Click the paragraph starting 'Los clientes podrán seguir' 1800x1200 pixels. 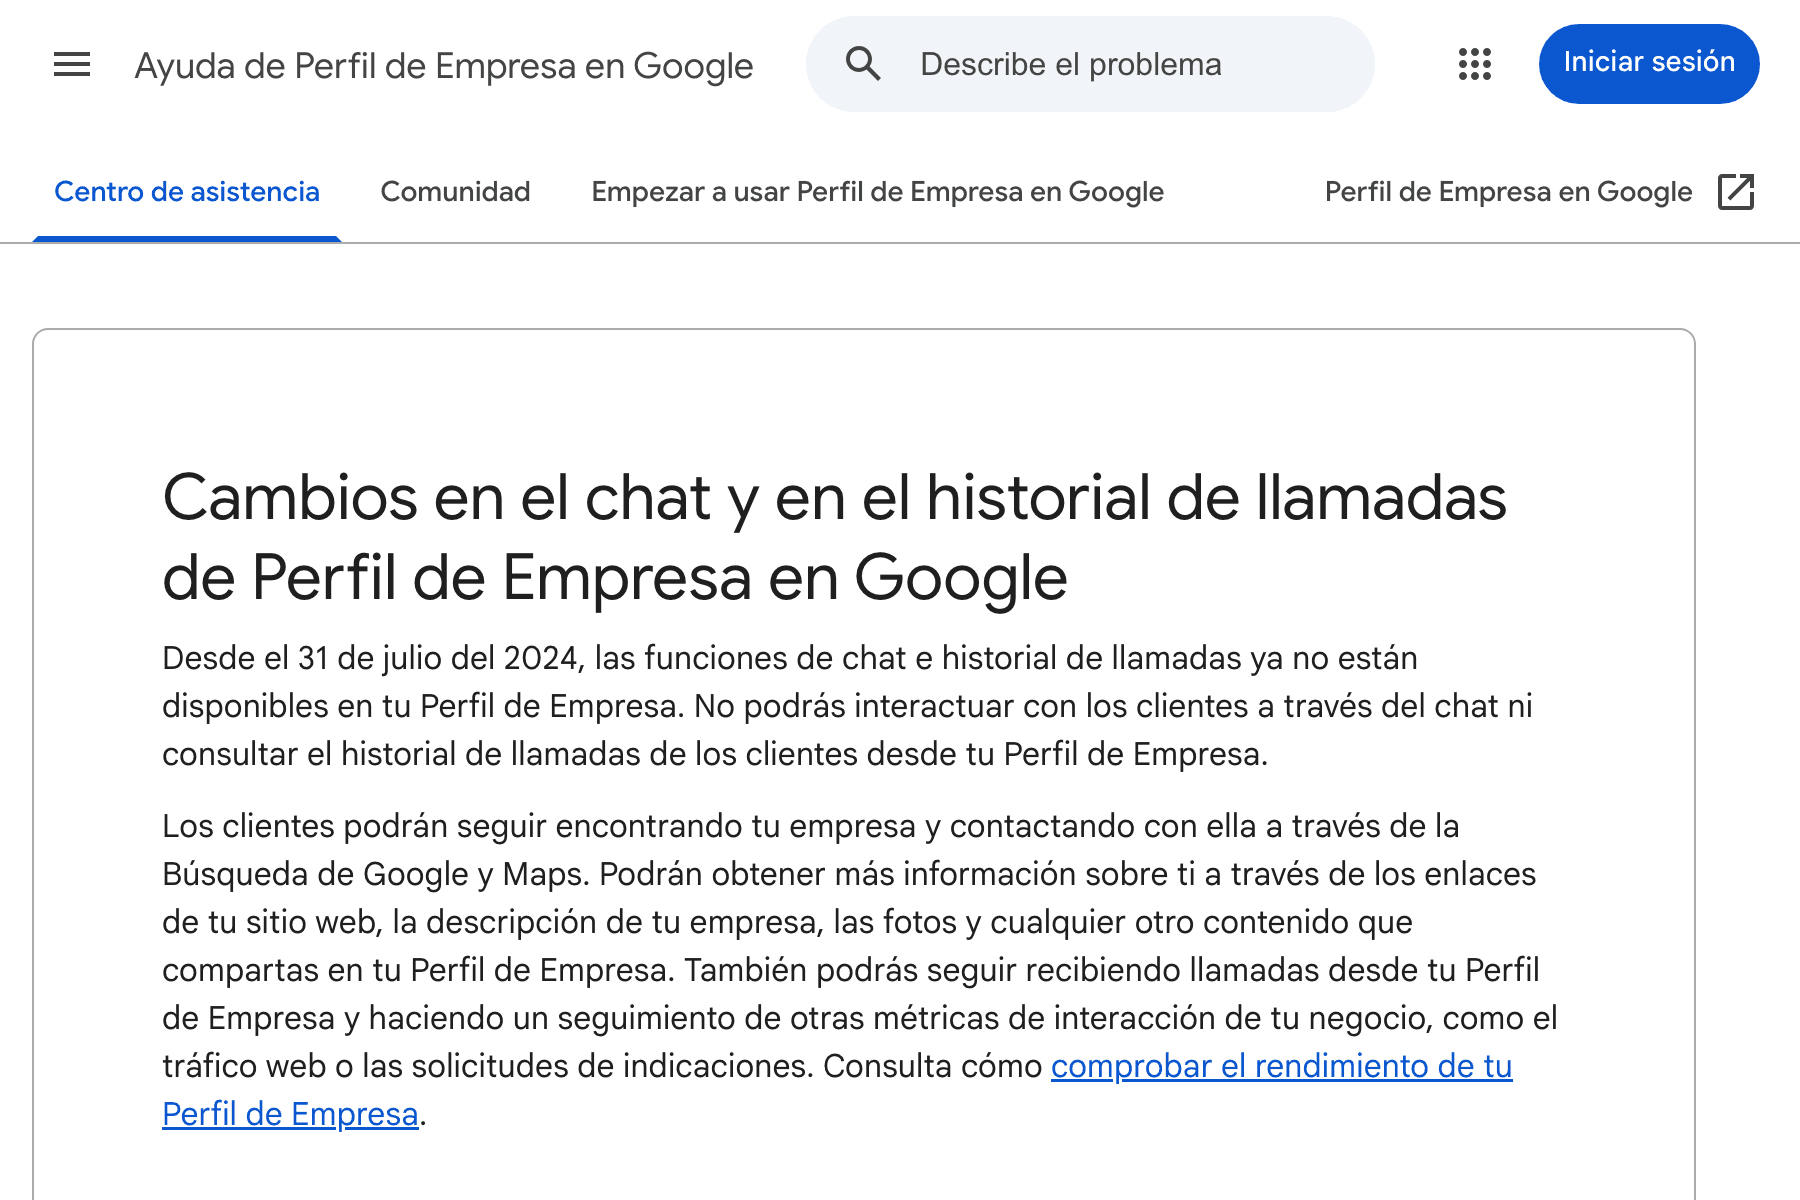click(860, 970)
